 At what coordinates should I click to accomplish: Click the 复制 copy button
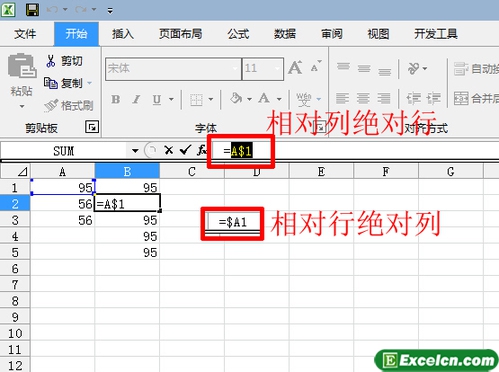click(63, 83)
